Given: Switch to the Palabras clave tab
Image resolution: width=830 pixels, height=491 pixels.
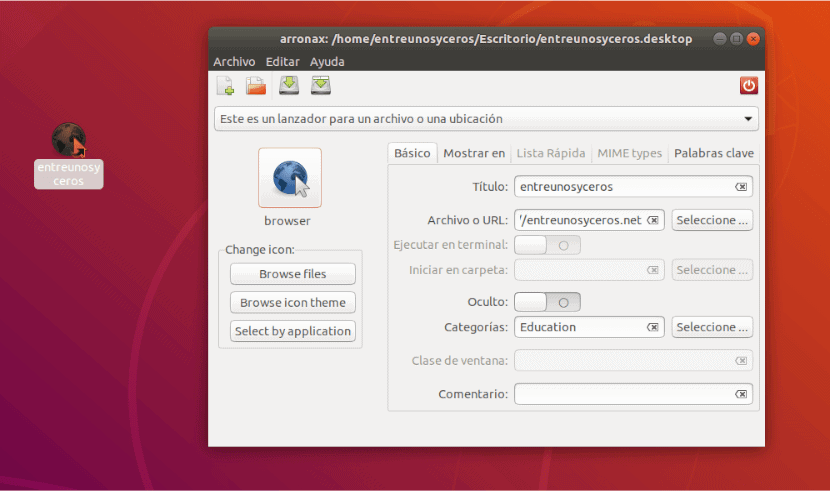Looking at the screenshot, I should 714,153.
